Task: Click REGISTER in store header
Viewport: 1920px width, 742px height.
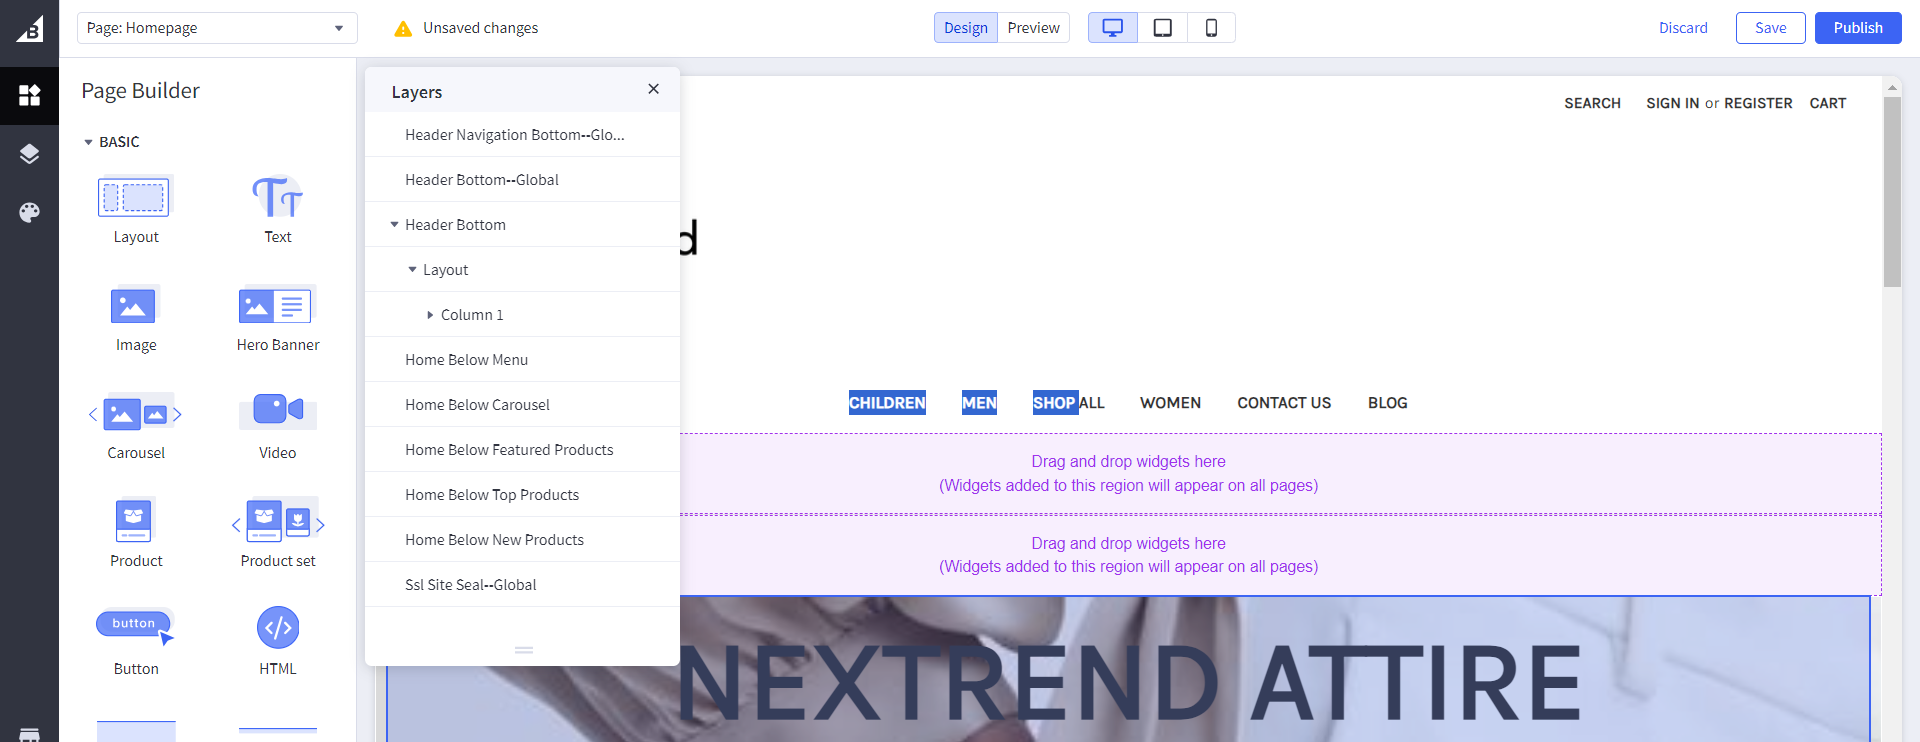Action: (1758, 103)
